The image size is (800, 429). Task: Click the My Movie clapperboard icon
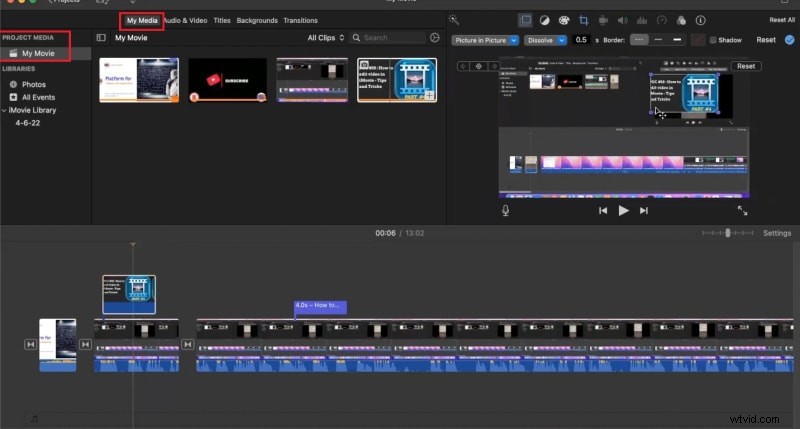13,53
